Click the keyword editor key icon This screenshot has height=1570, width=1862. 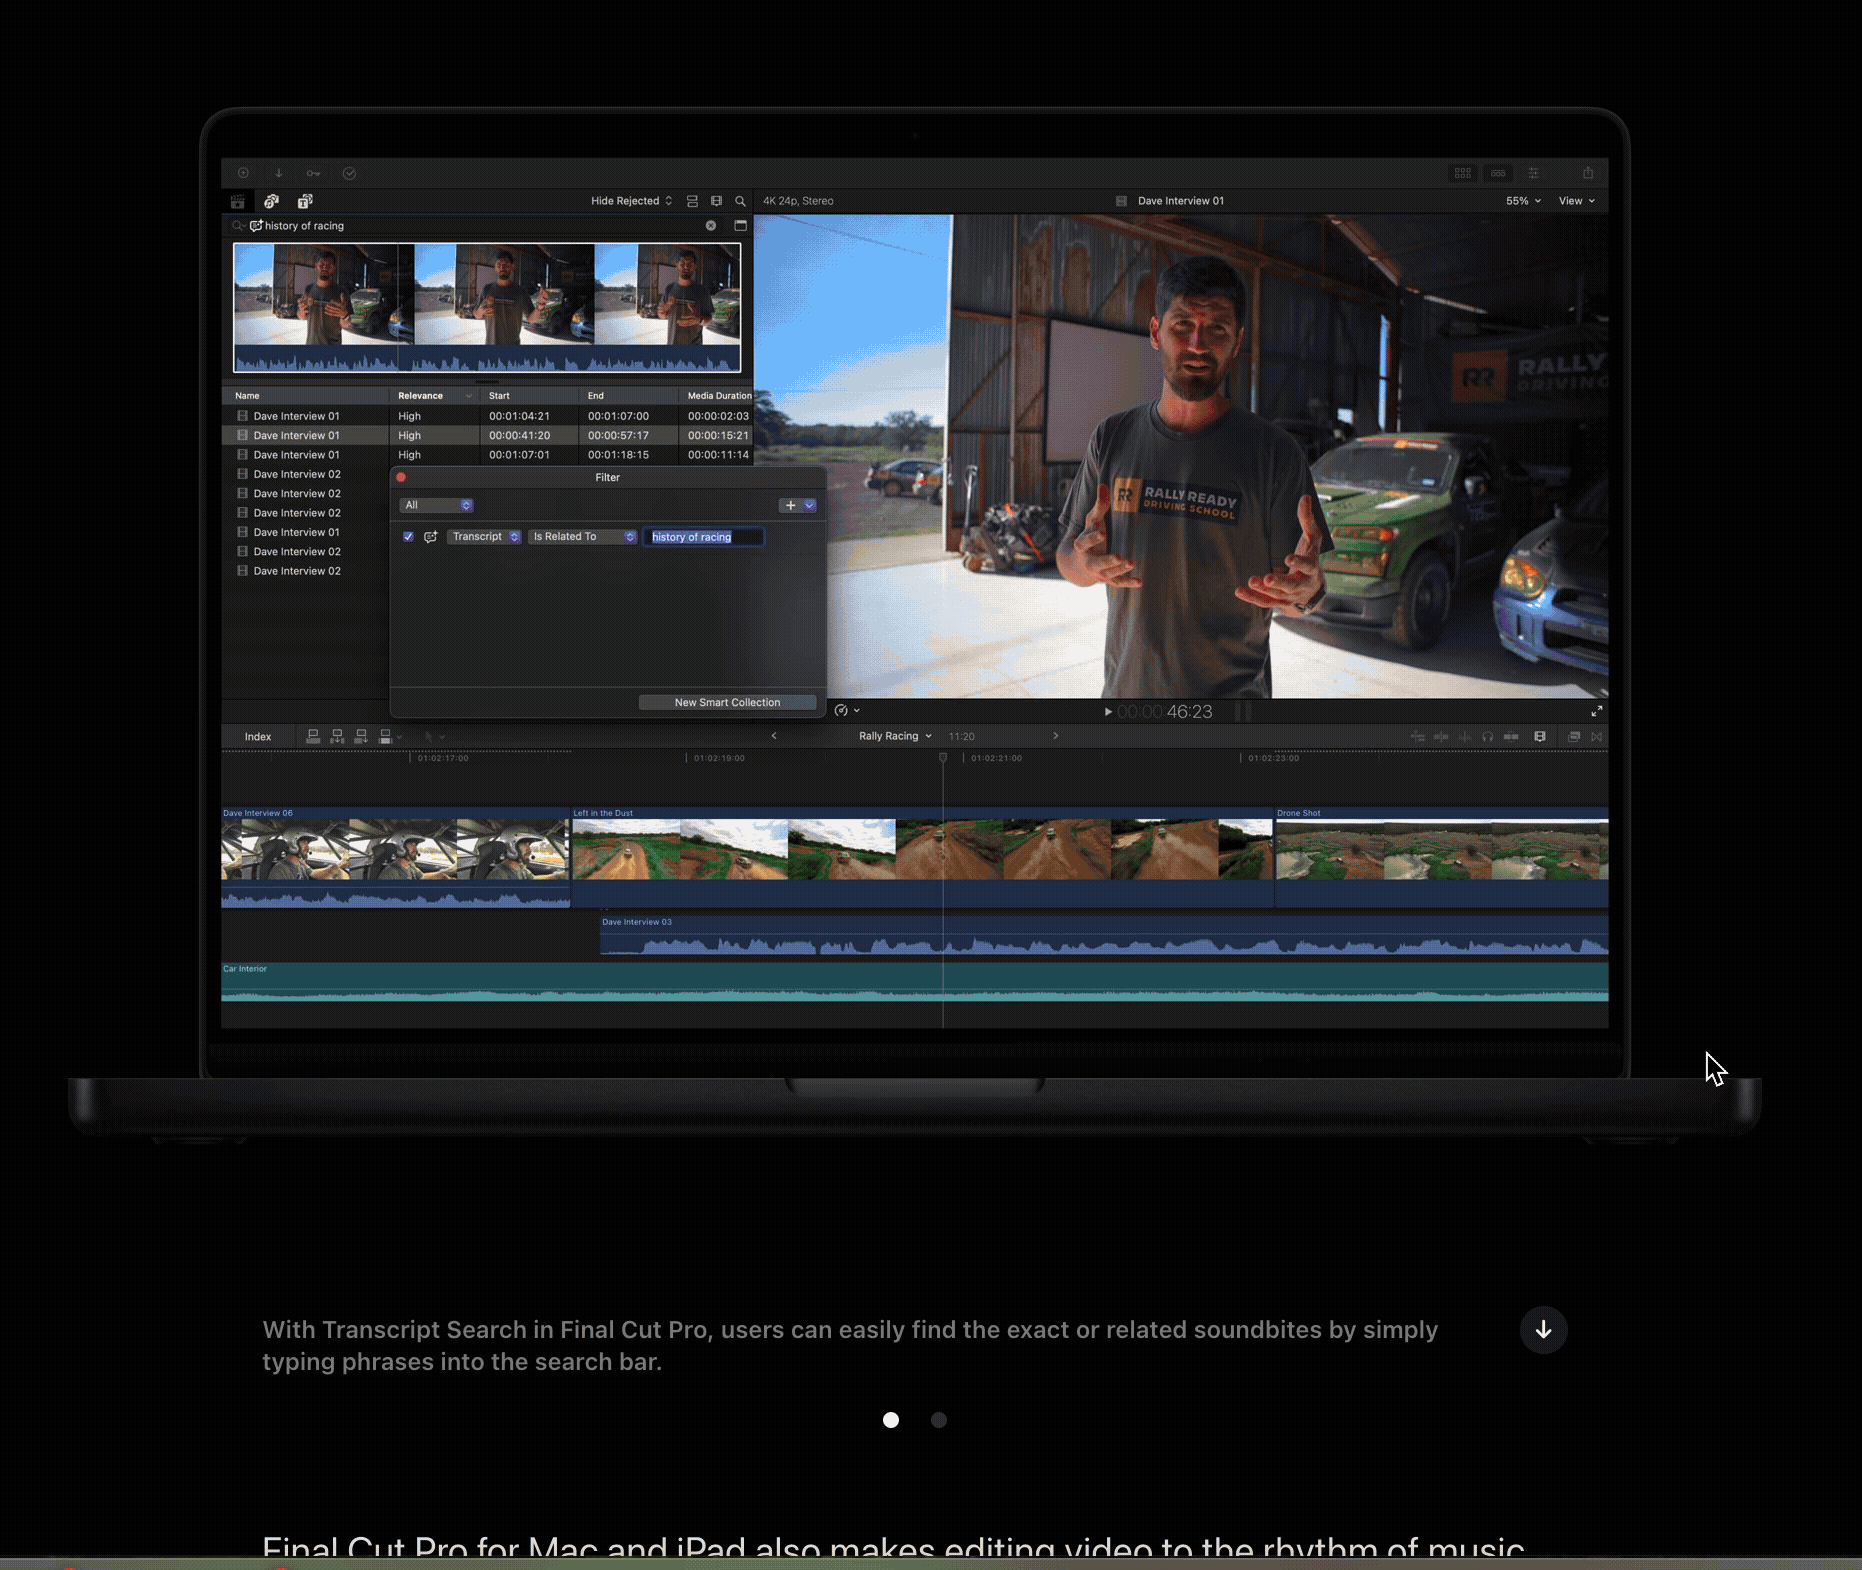pos(313,173)
